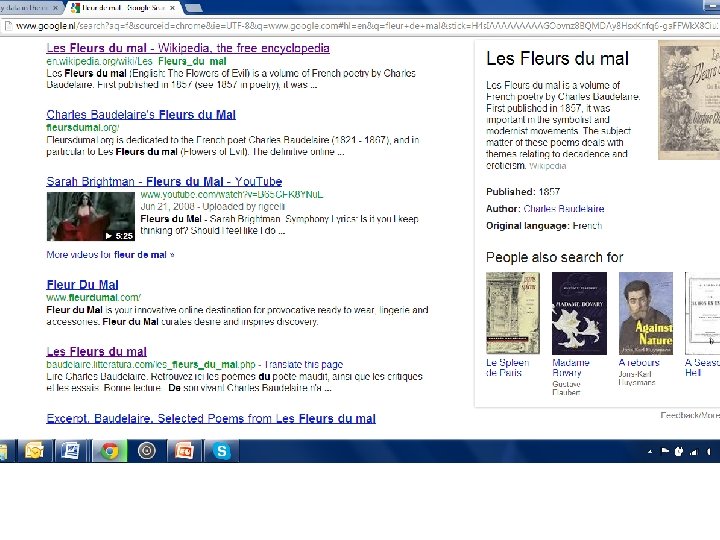Click the Action Center flag tray icon
The height and width of the screenshot is (540, 720).
665,451
